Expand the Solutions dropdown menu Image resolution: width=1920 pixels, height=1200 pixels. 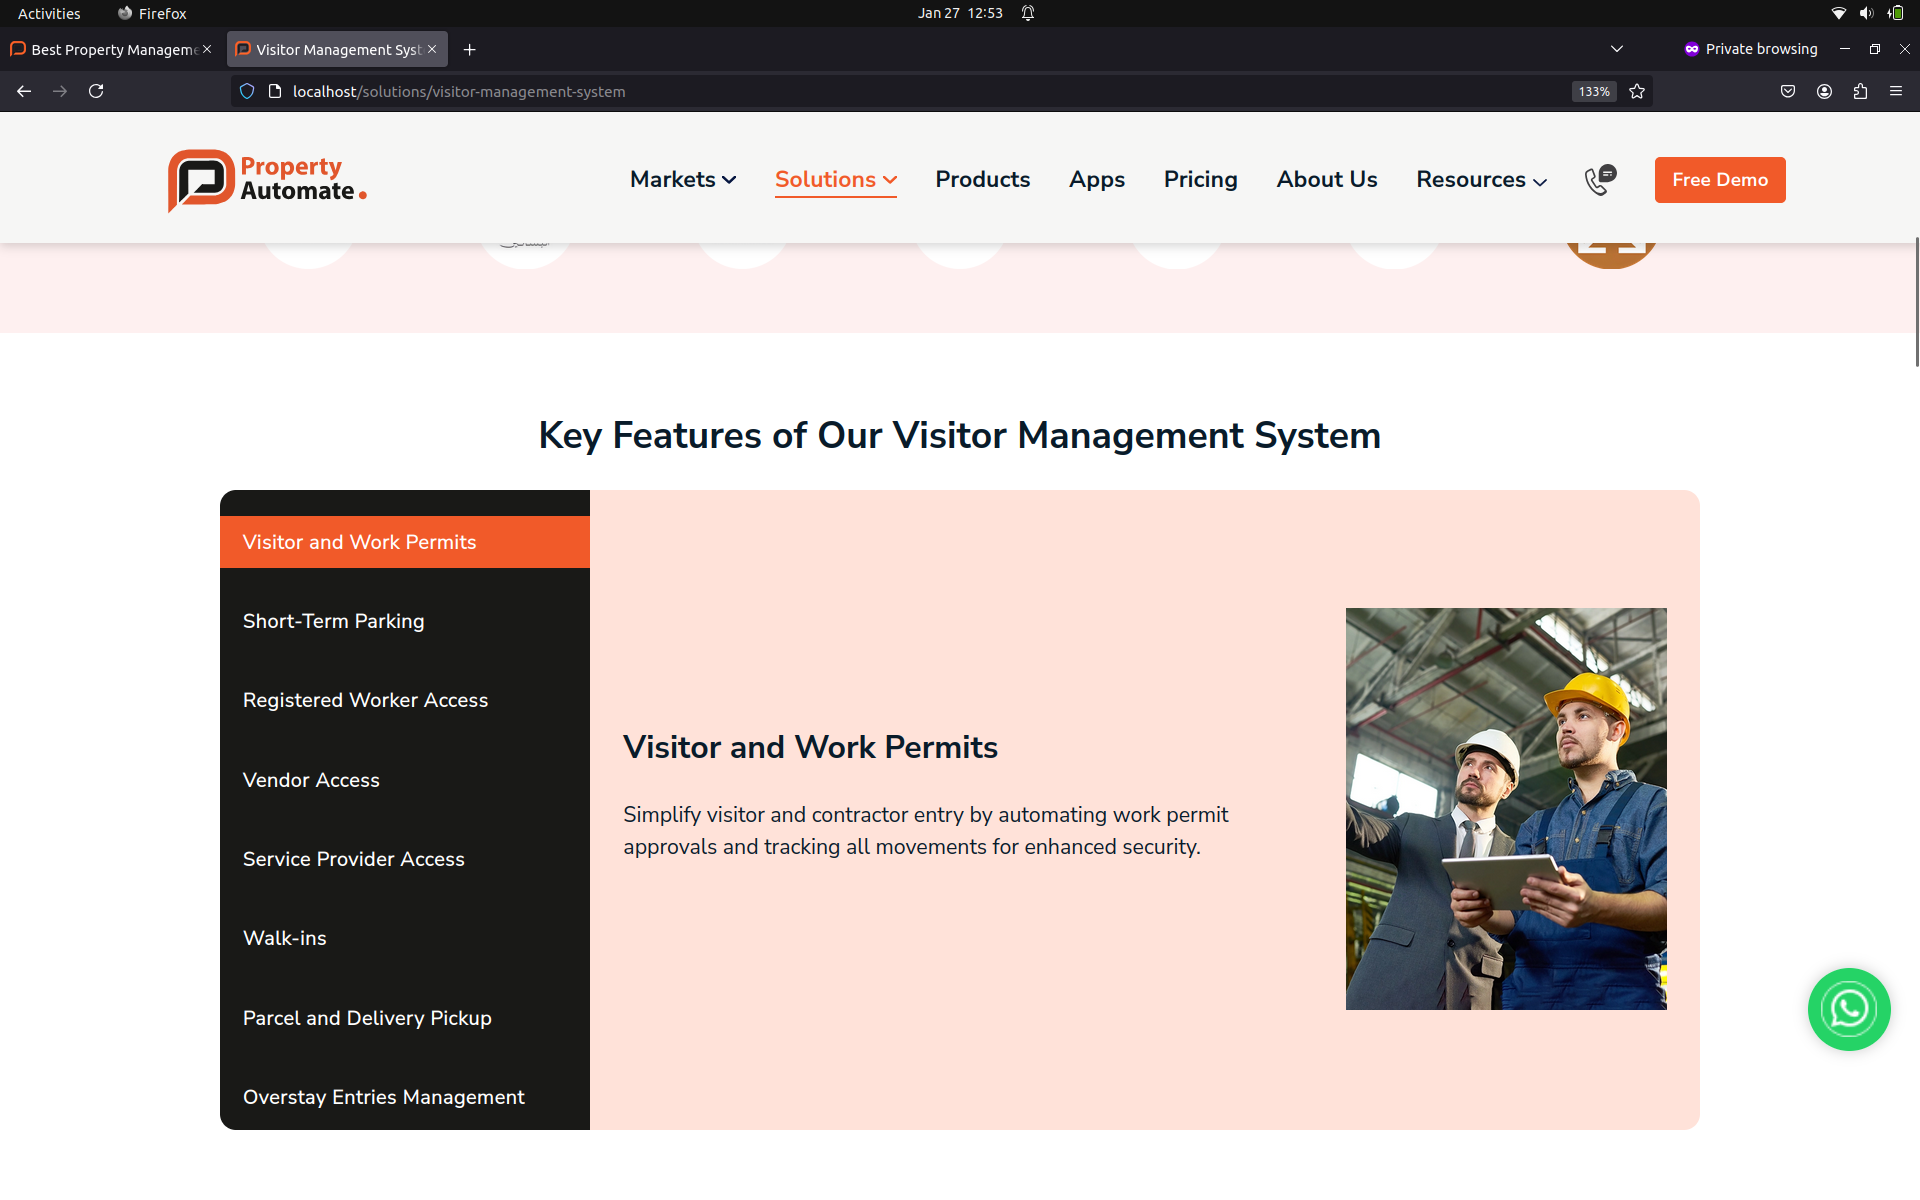click(835, 180)
